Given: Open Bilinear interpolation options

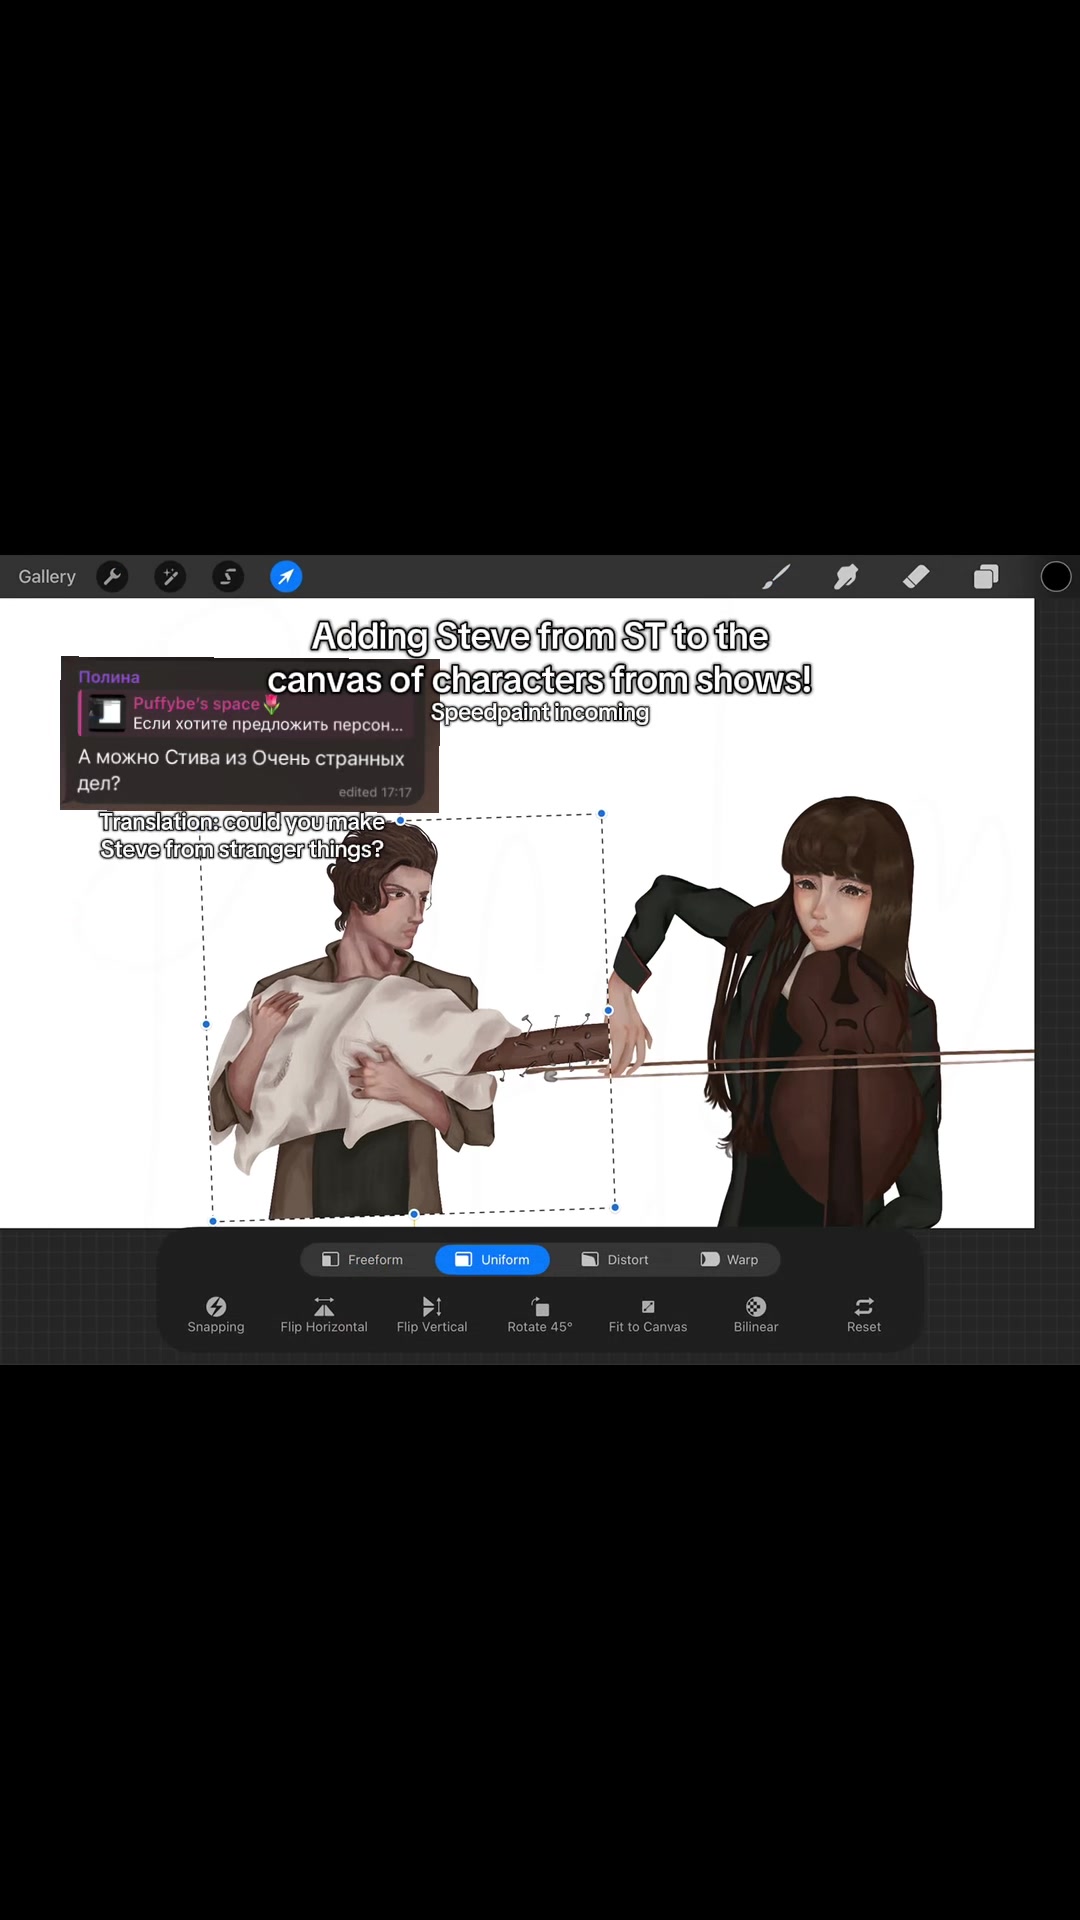Looking at the screenshot, I should 756,1315.
